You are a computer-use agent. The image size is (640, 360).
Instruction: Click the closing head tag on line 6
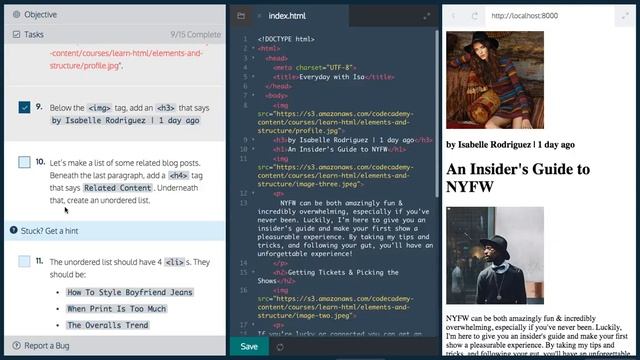[278, 86]
